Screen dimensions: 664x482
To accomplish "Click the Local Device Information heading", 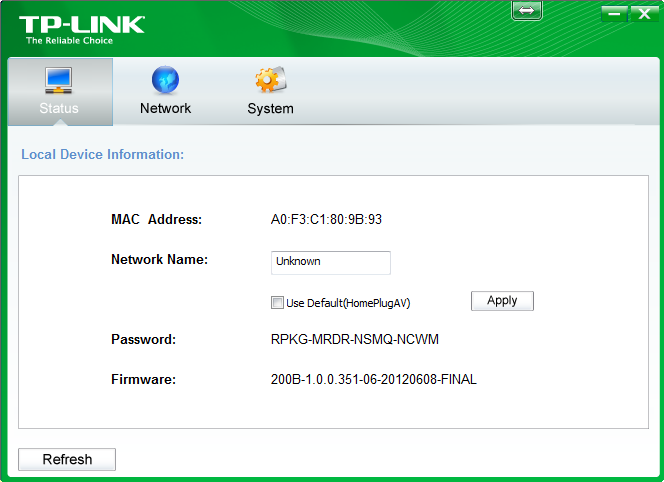I will pyautogui.click(x=102, y=155).
